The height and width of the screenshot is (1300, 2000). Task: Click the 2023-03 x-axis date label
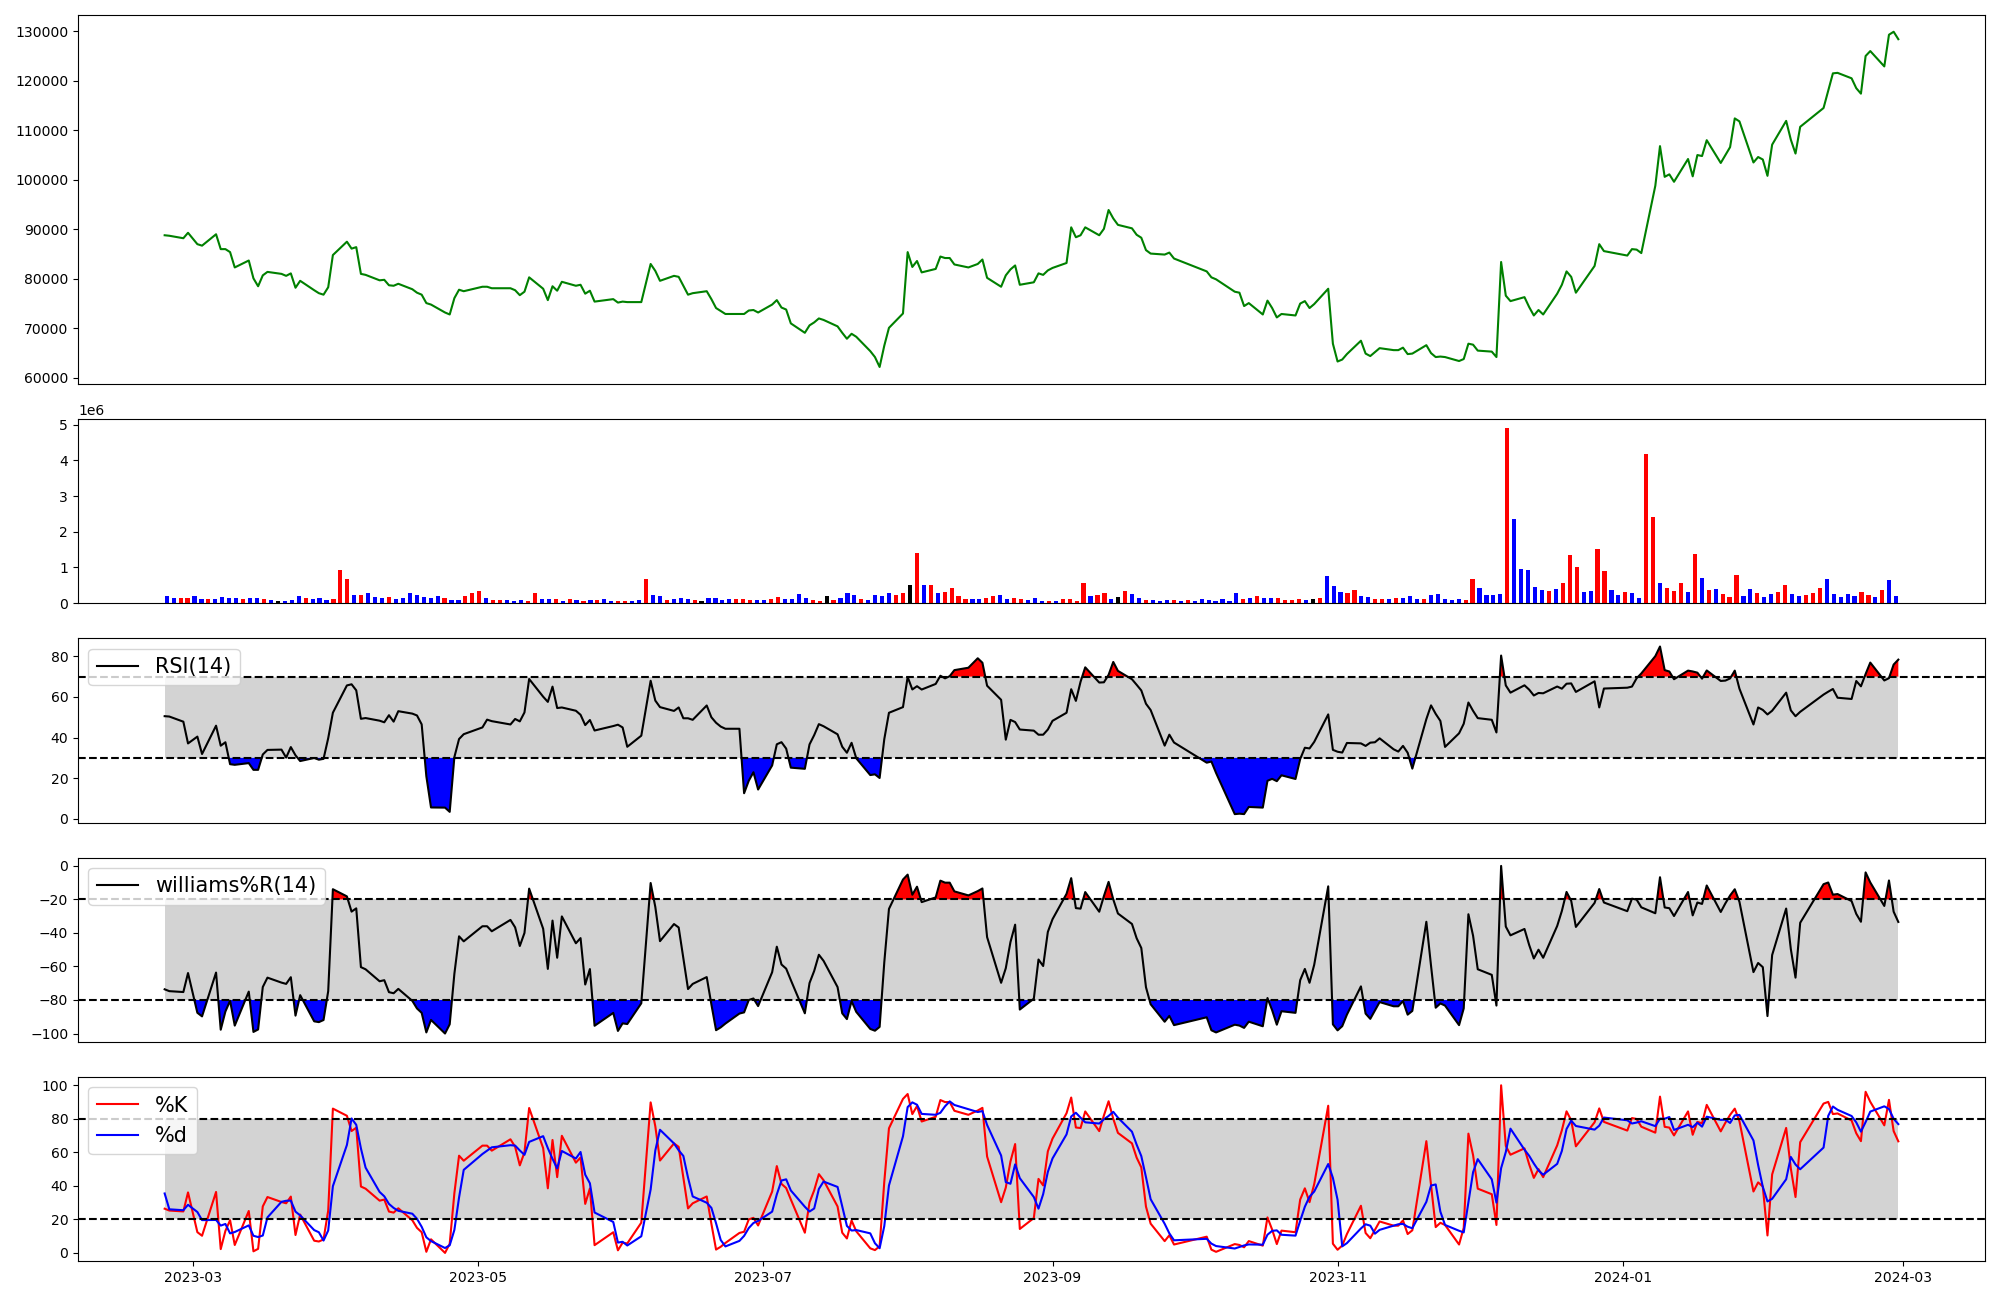tap(192, 1277)
